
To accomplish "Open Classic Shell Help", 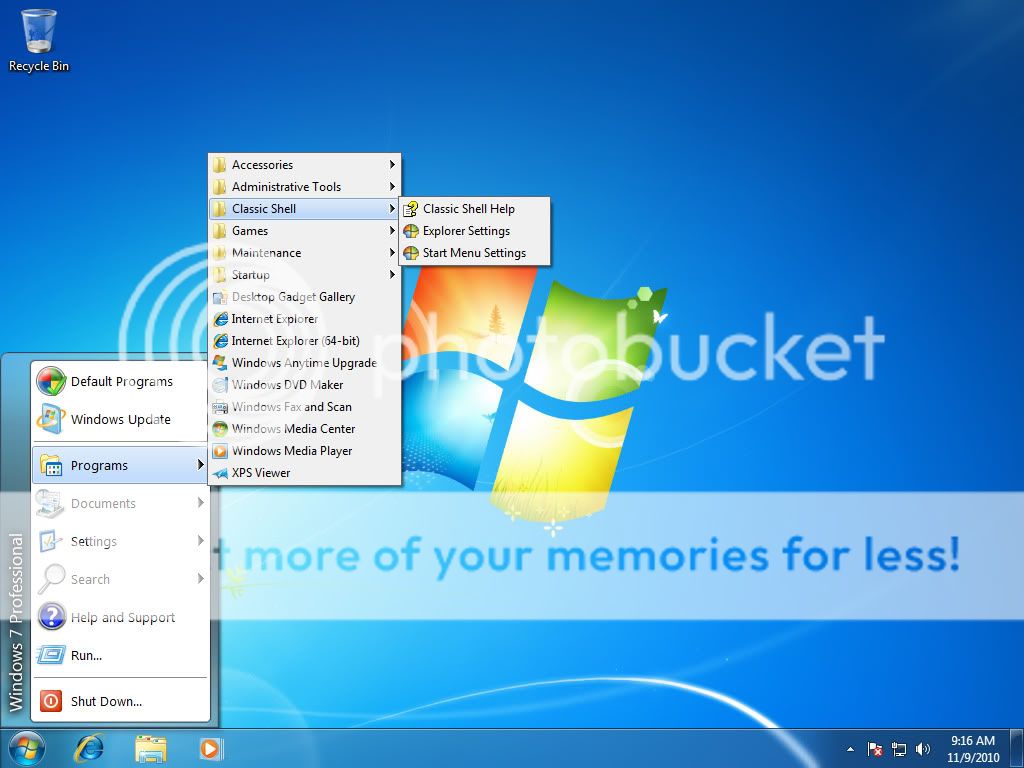I will click(468, 209).
